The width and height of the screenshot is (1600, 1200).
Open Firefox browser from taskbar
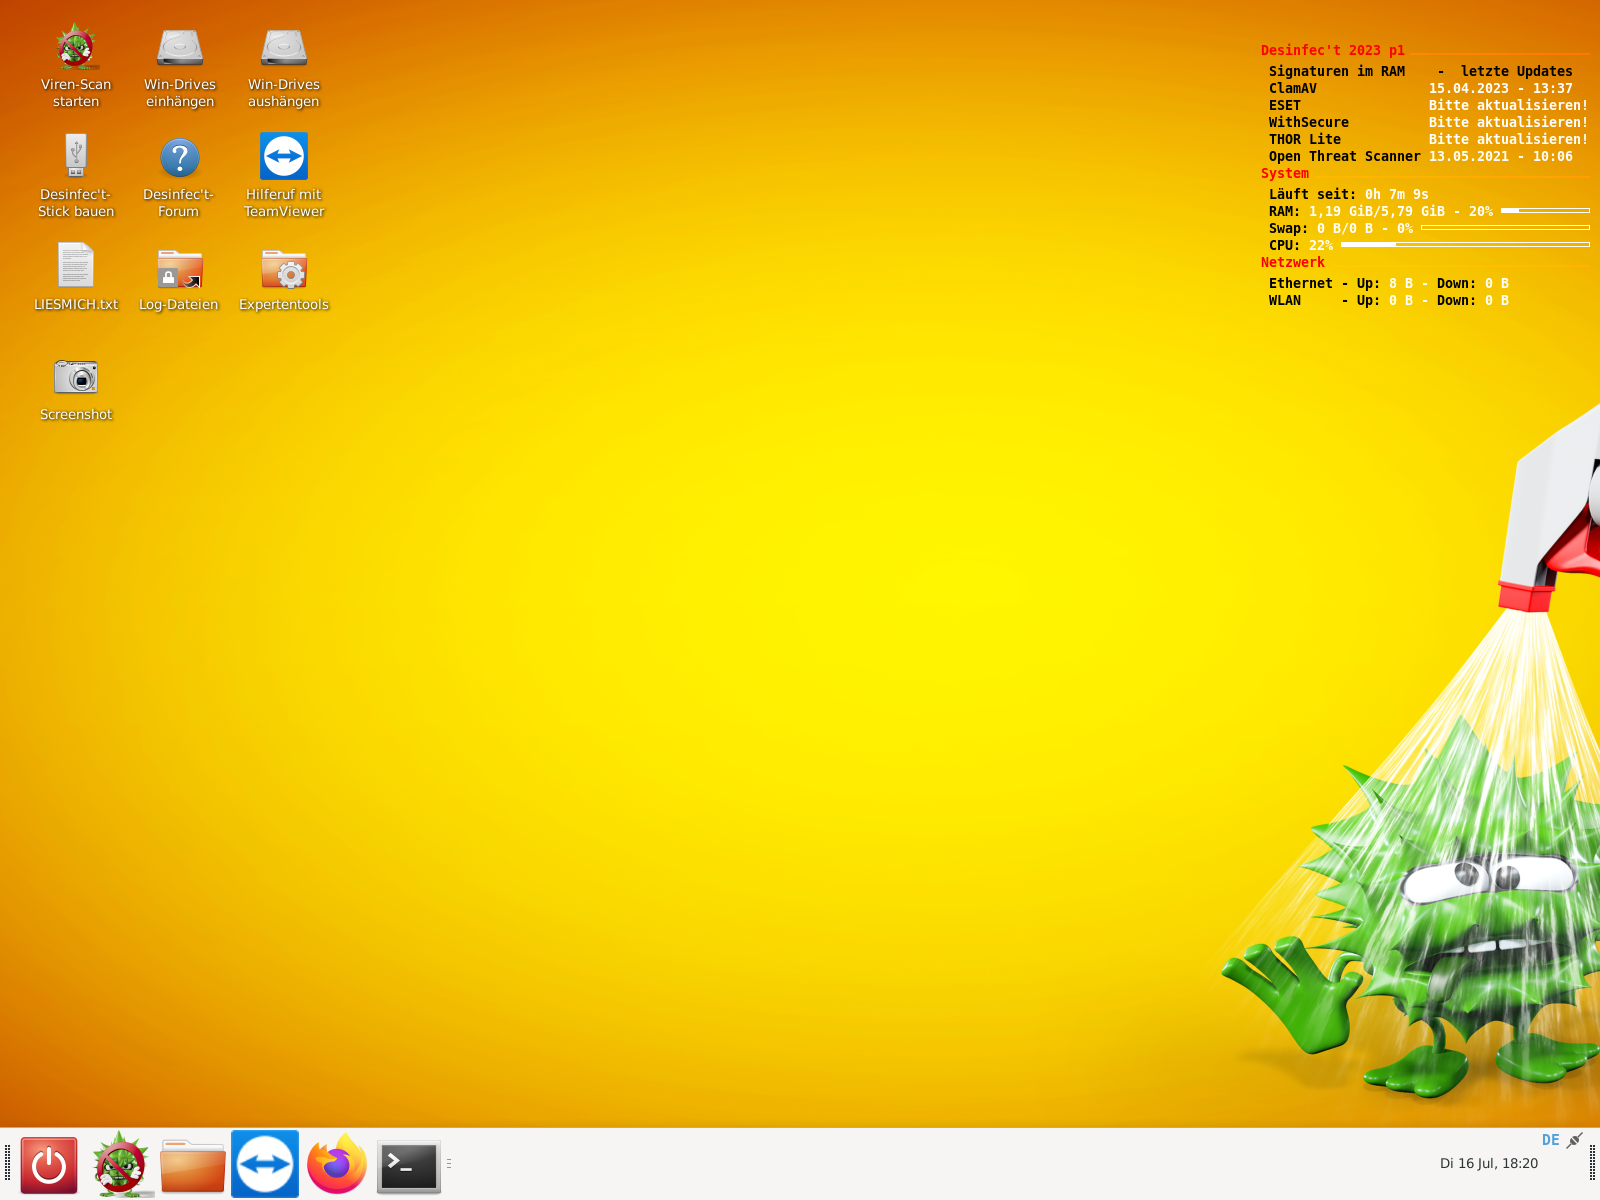coord(337,1165)
